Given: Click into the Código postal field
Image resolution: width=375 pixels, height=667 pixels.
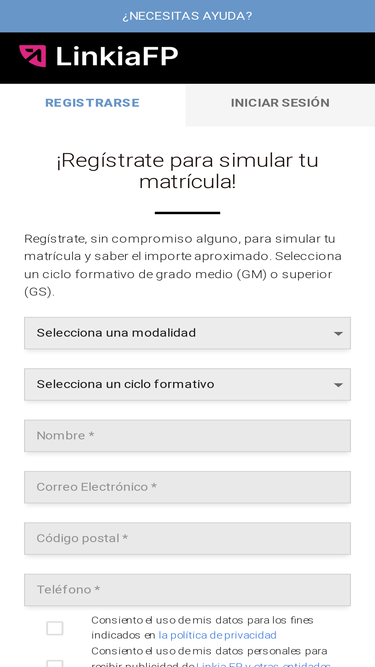Looking at the screenshot, I should (188, 539).
